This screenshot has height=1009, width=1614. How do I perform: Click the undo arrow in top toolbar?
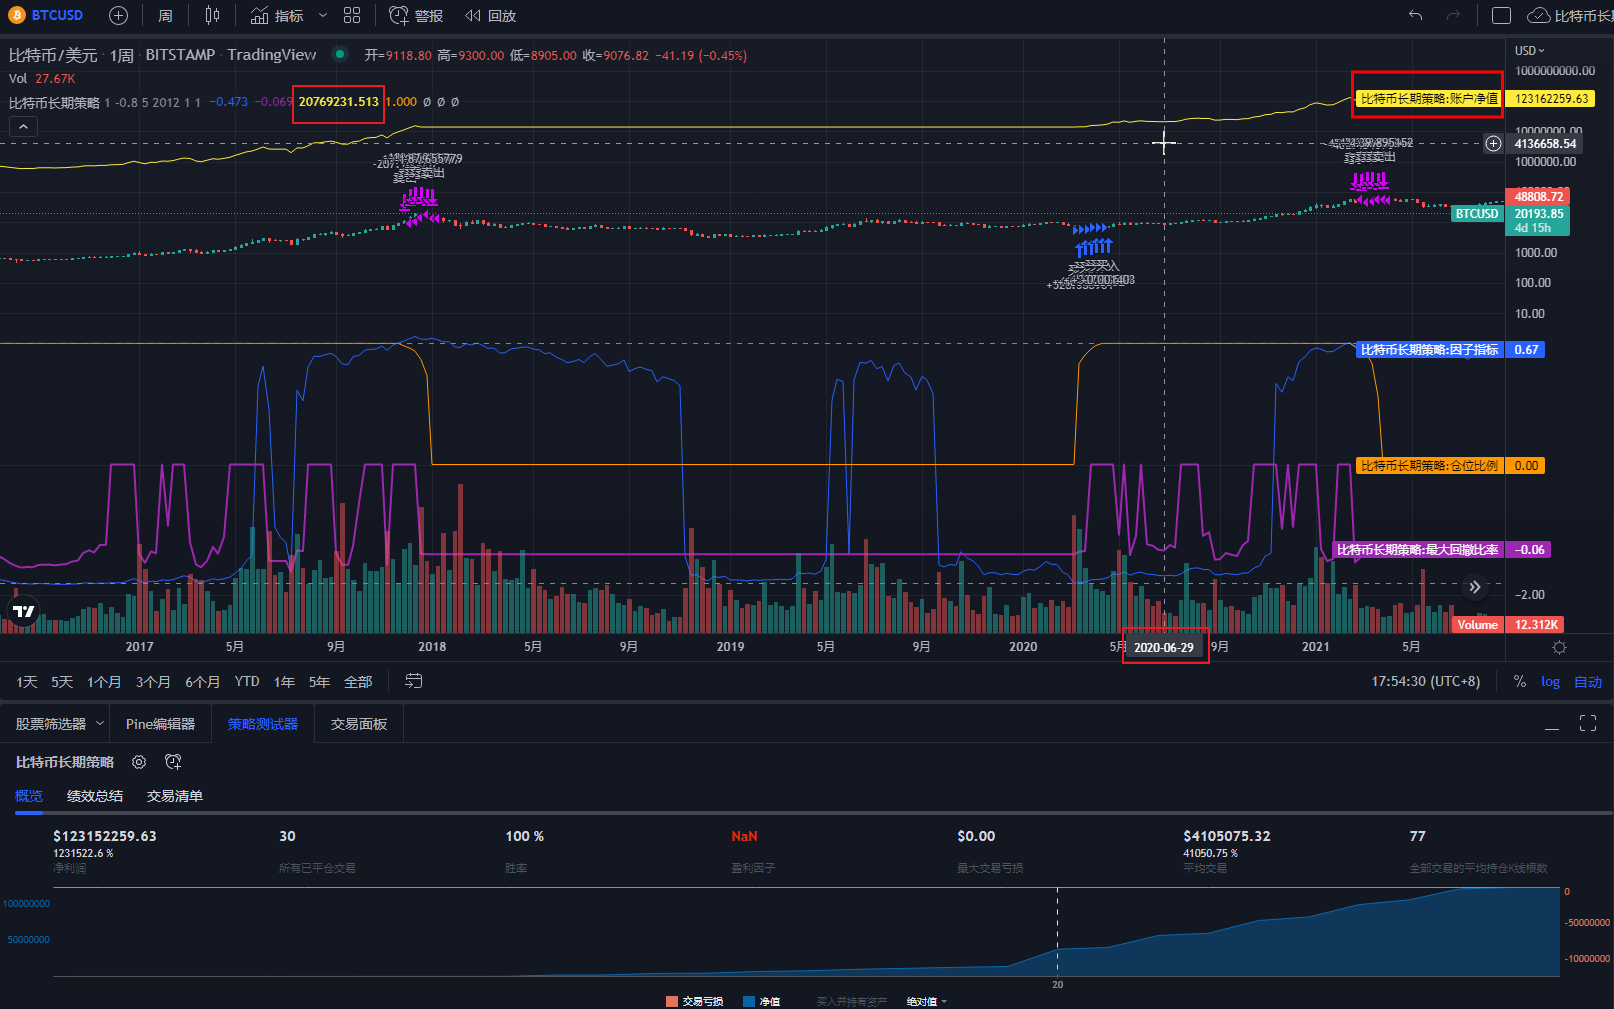pos(1415,16)
